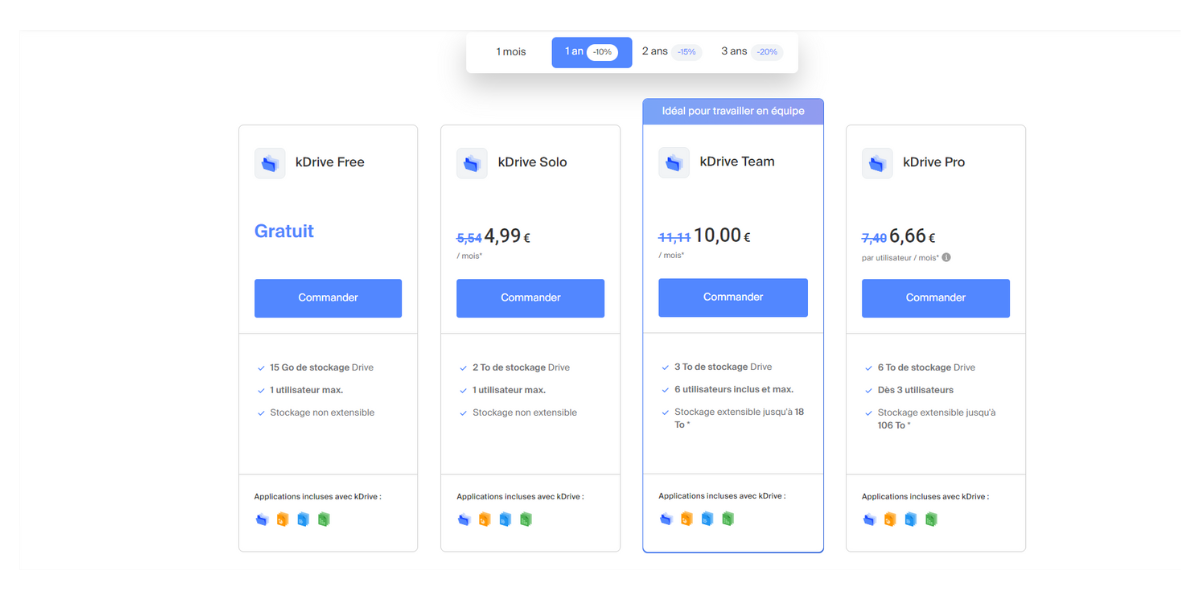Click the blue document app icon in kDrive Team

click(707, 519)
